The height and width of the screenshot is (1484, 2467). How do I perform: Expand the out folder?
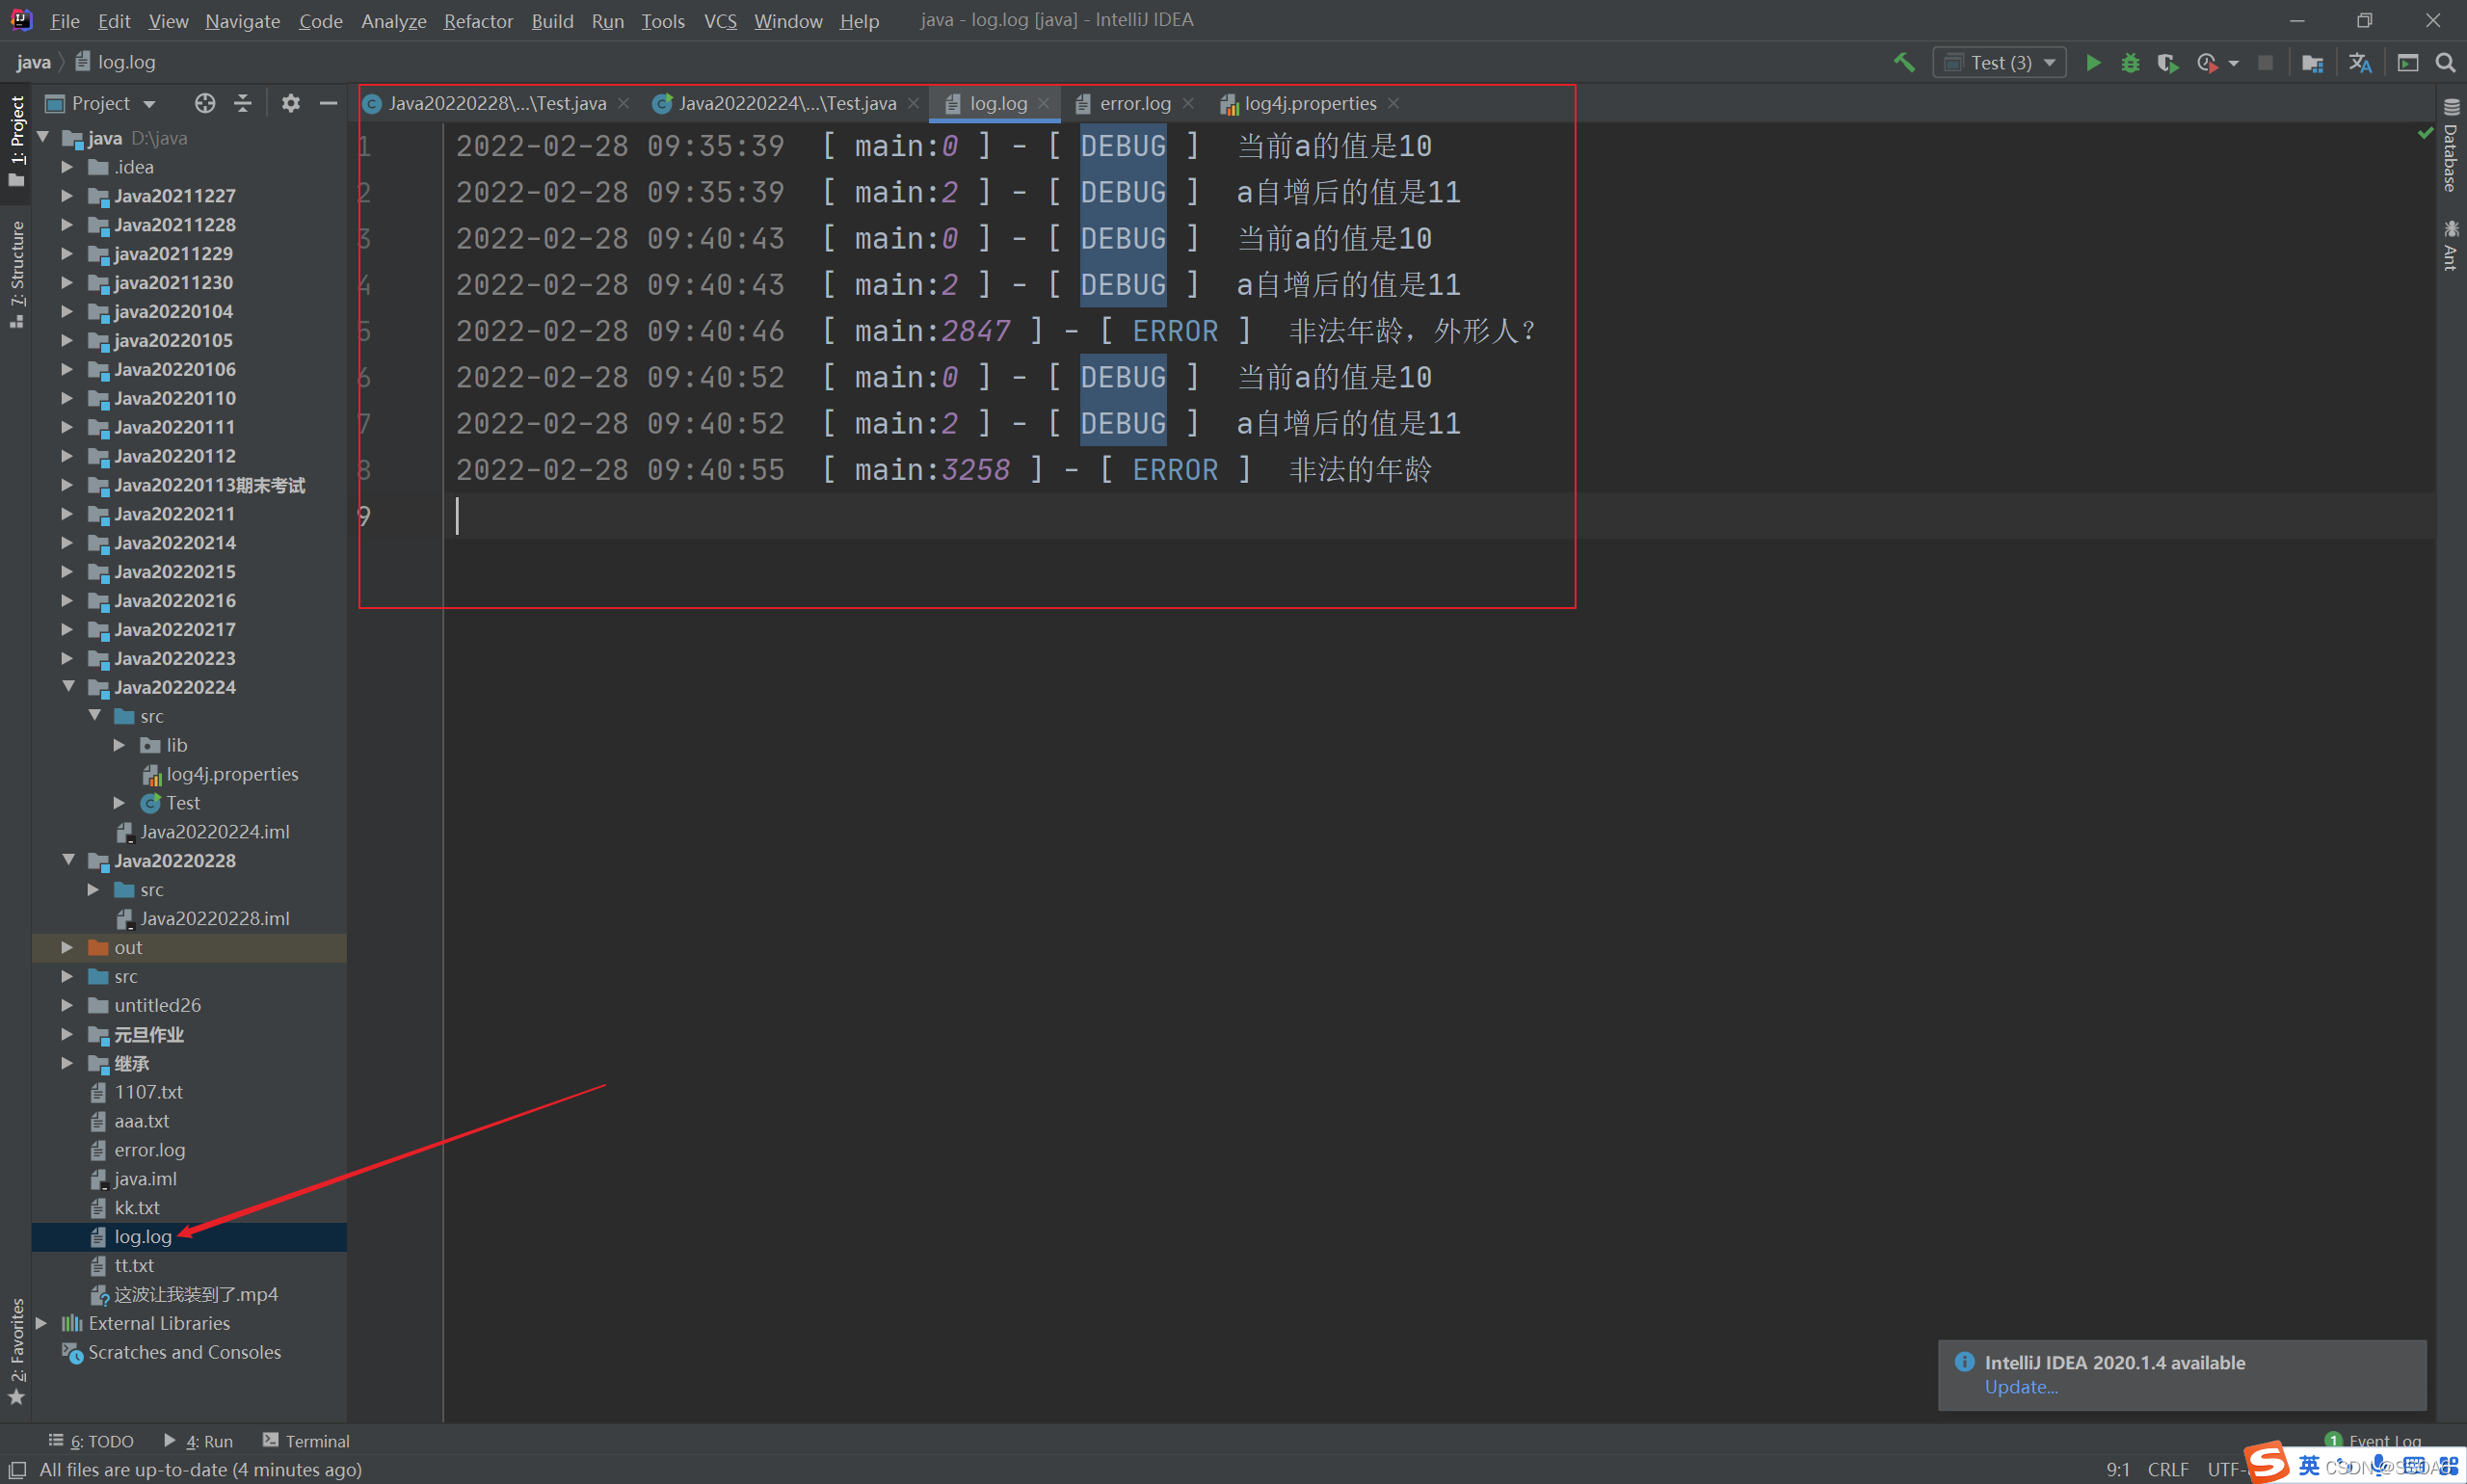point(67,947)
